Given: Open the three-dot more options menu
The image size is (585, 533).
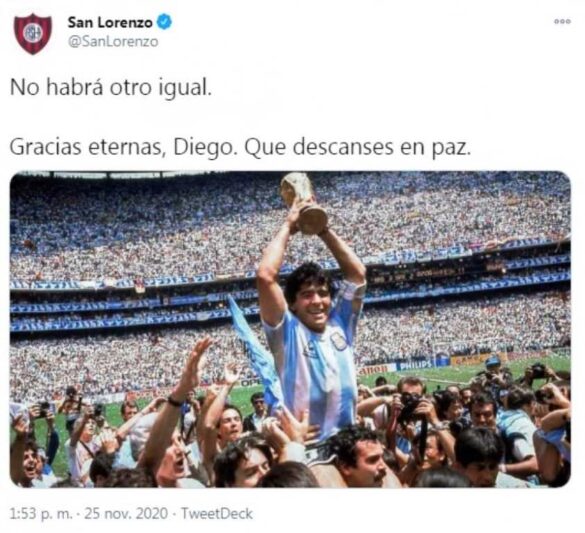Looking at the screenshot, I should click(x=562, y=22).
